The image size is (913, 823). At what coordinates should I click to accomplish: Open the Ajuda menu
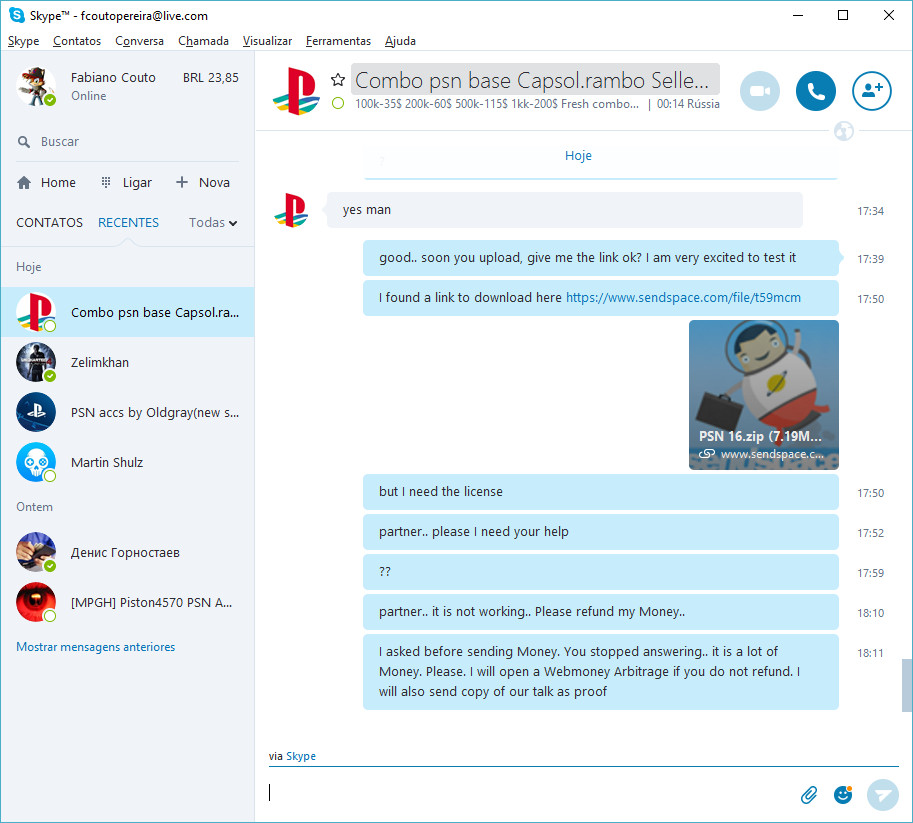pos(400,41)
